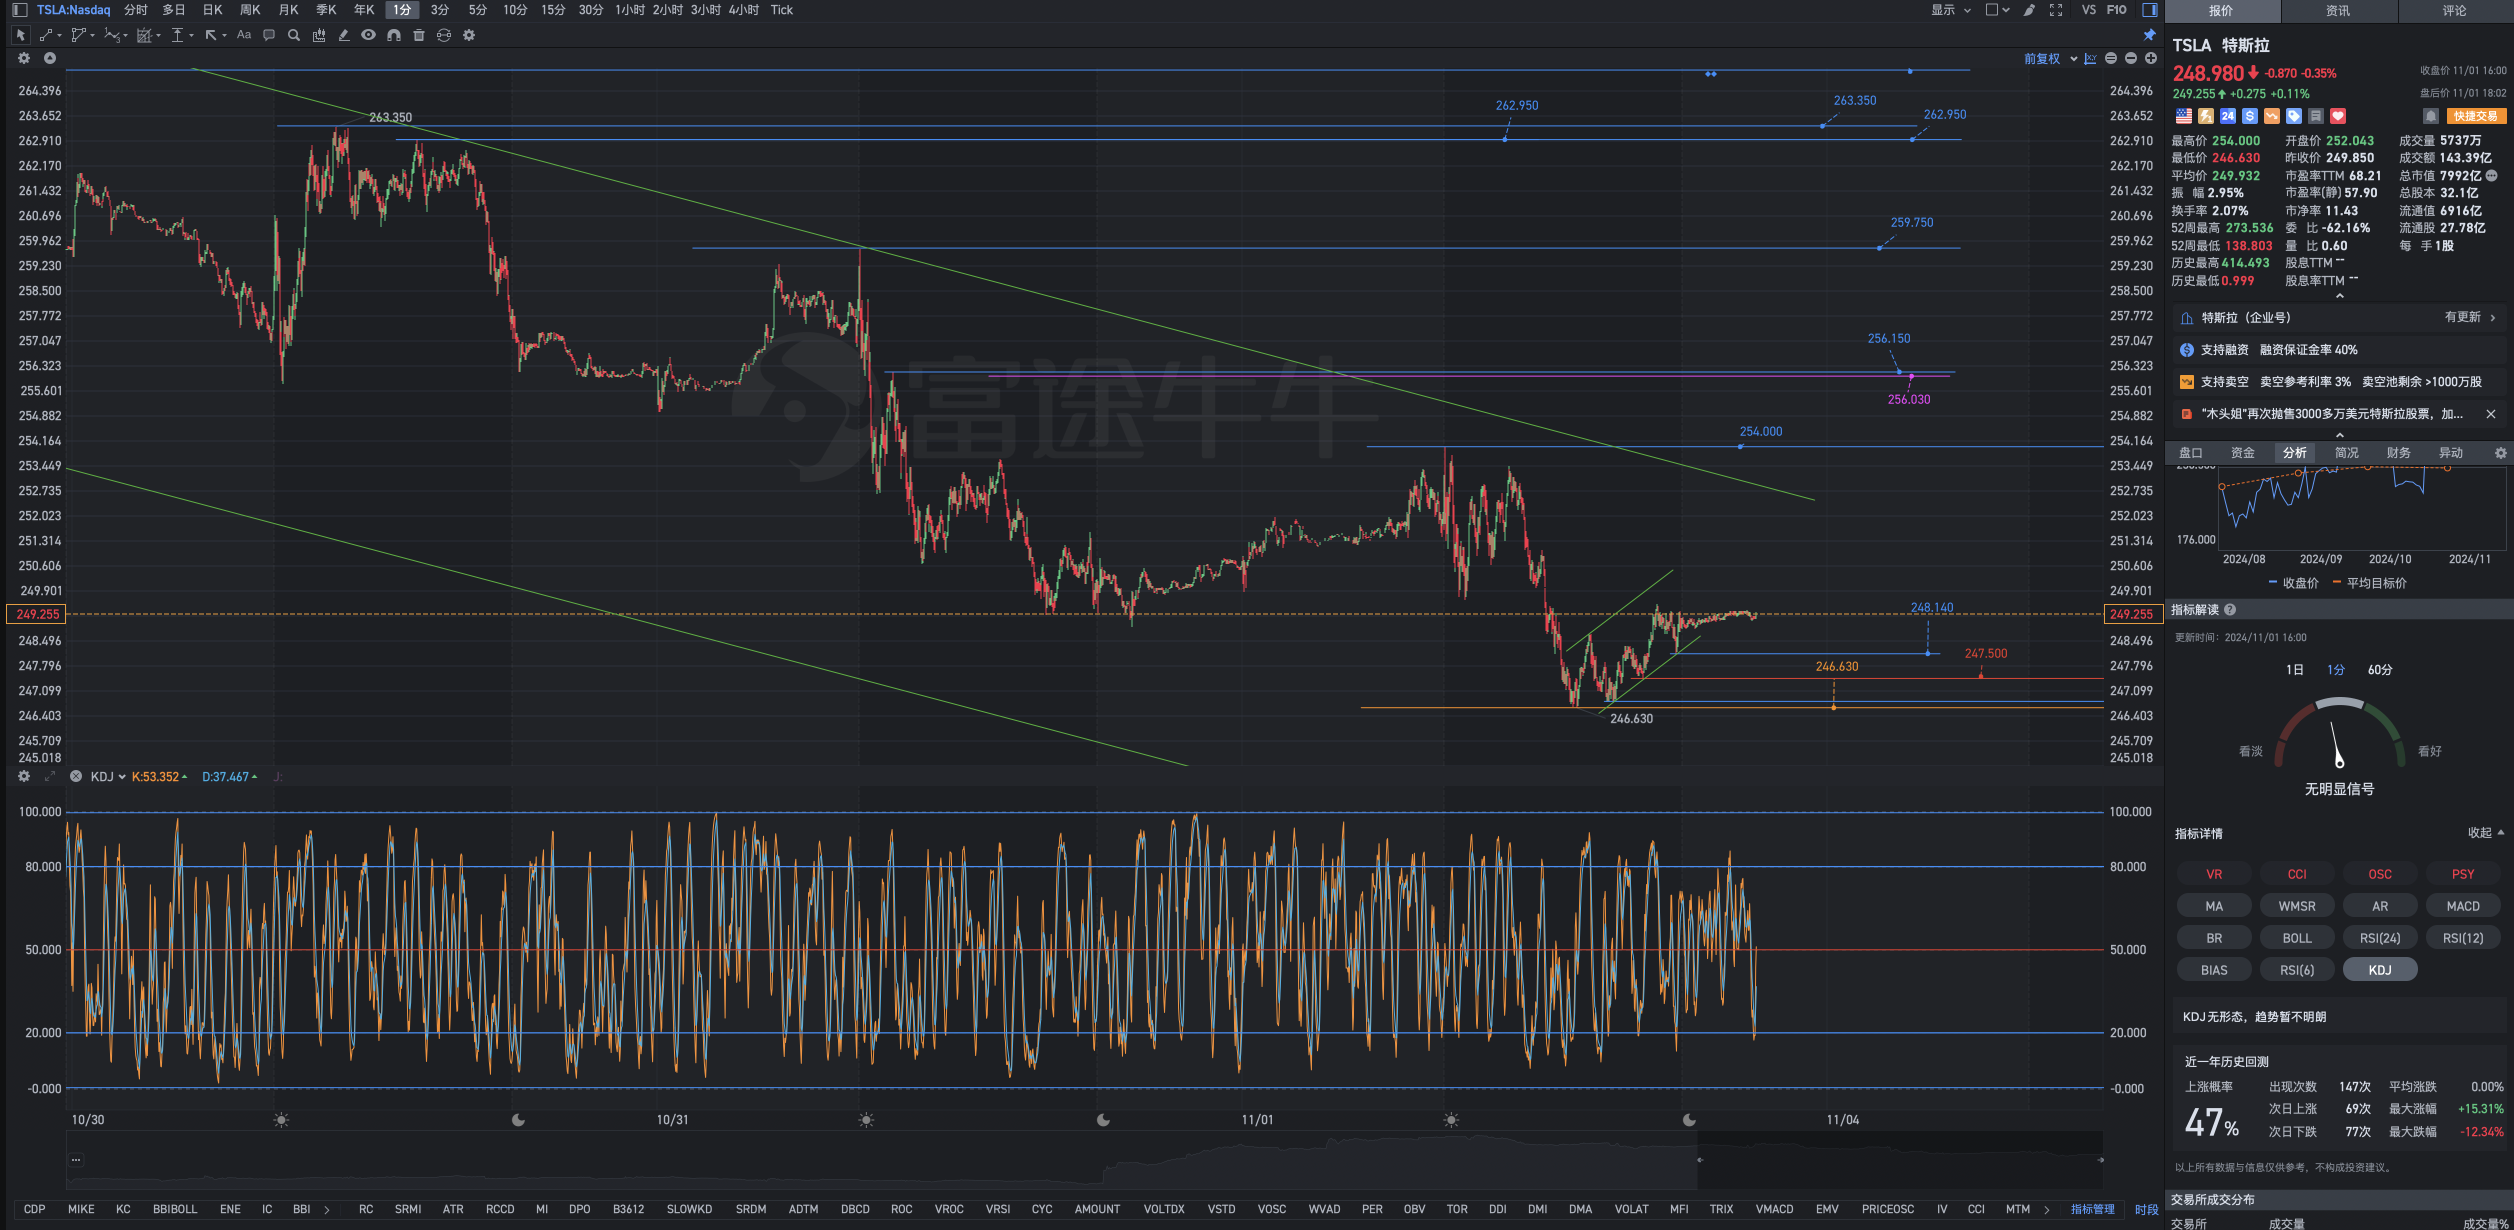Select the BOLL indicator button
Viewport: 2514px width, 1230px height.
click(x=2297, y=938)
